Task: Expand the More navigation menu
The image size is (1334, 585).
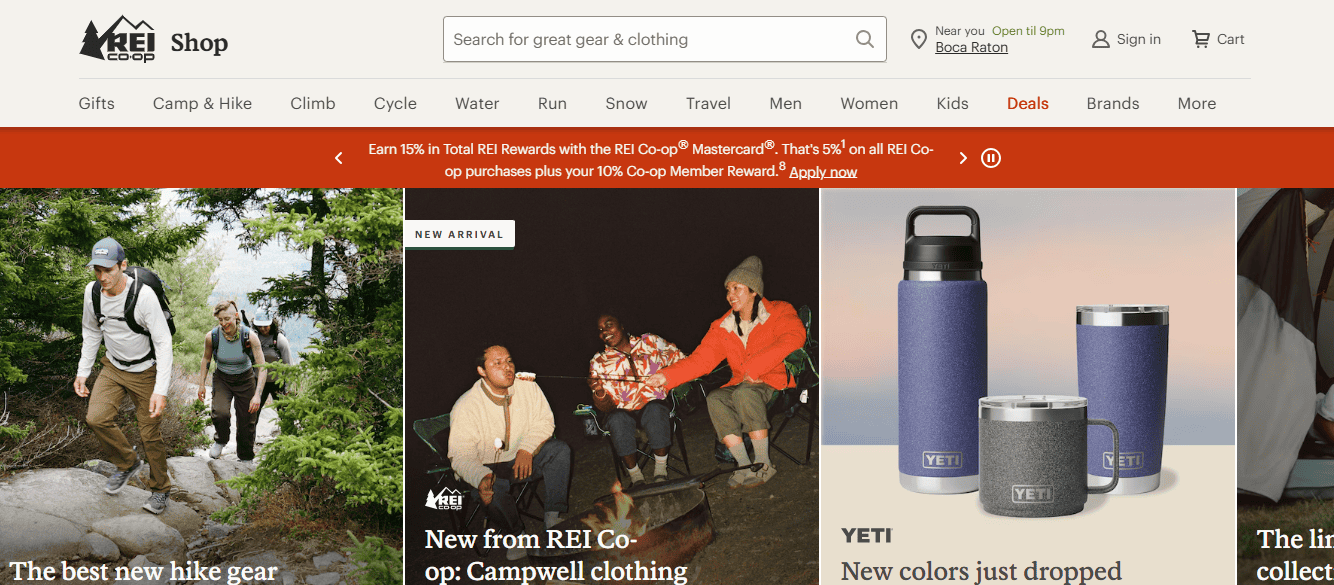Action: [1197, 103]
